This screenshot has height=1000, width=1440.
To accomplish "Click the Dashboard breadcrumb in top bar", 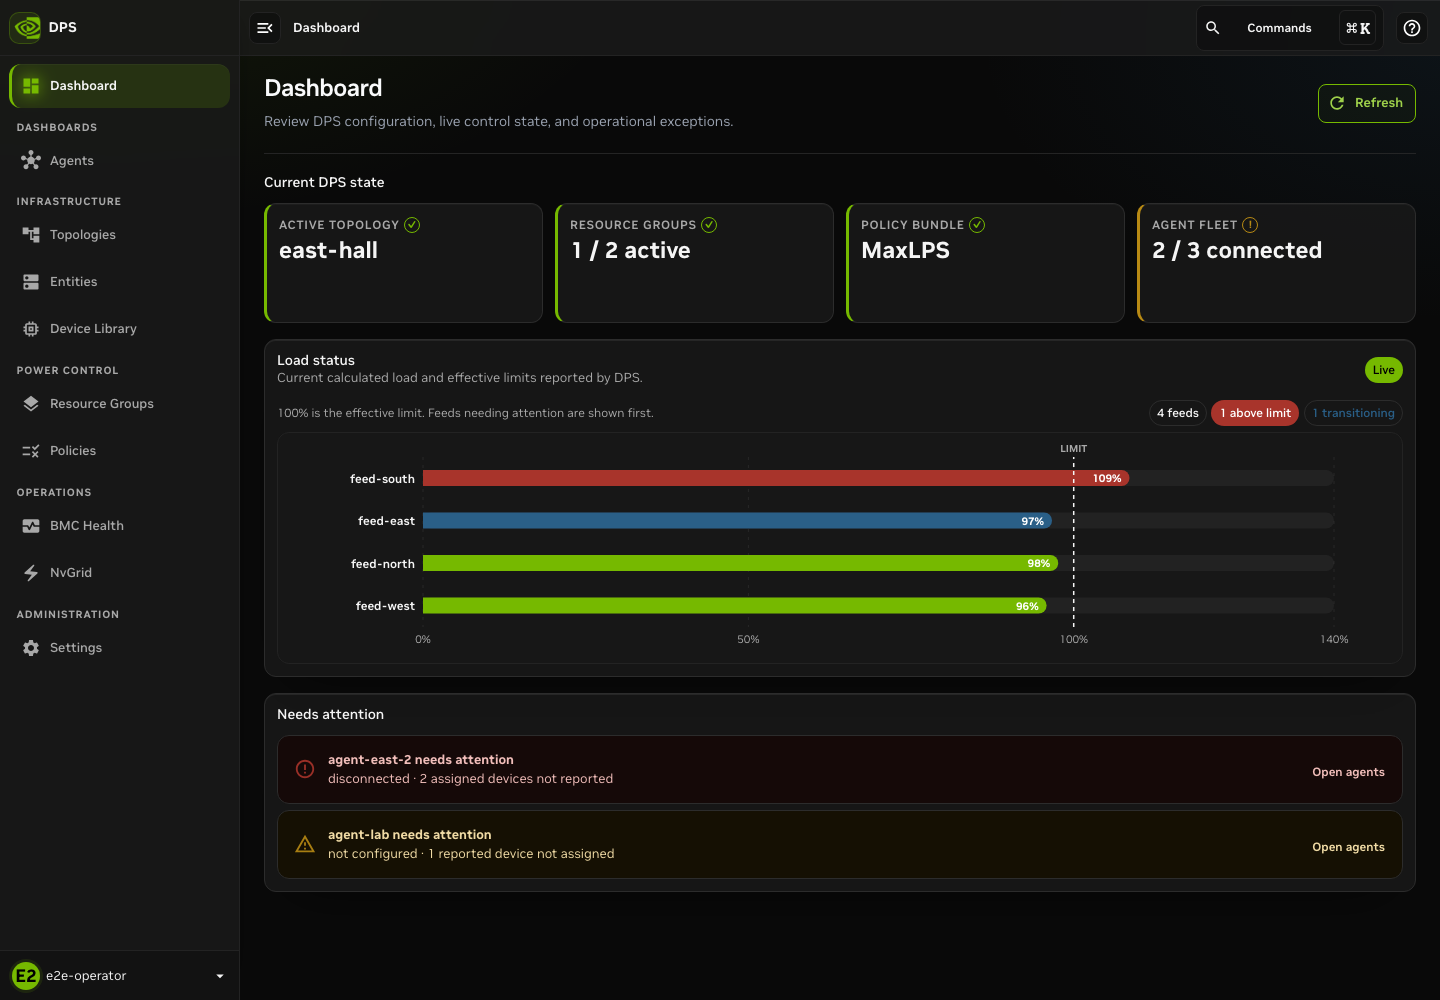I will tap(326, 28).
